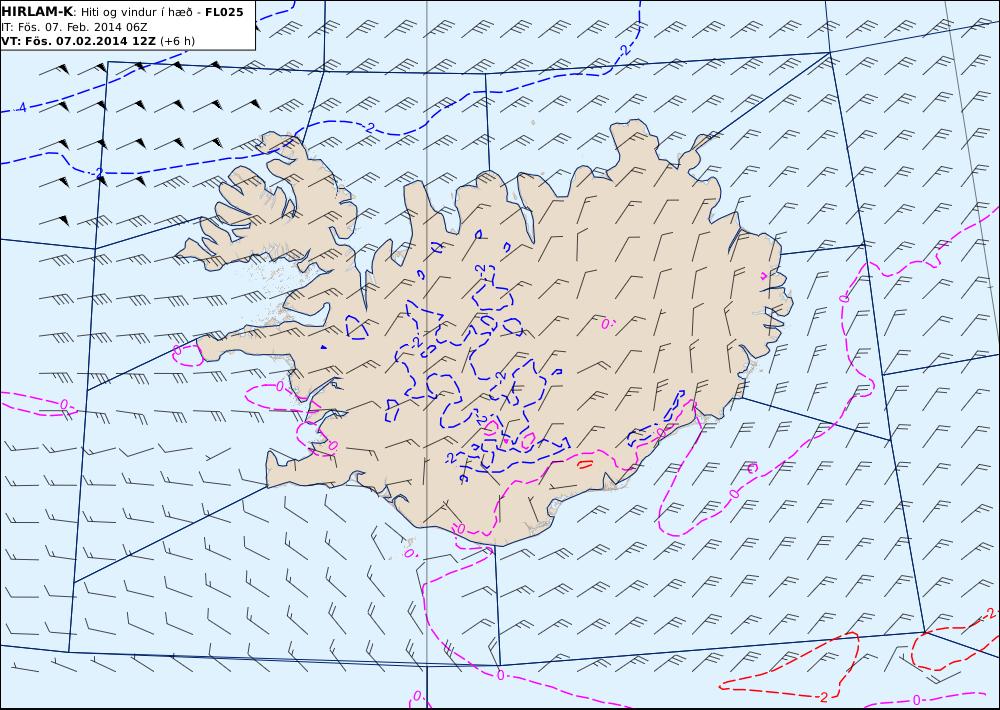Click the 'IT: Fös. 07. Feb. 2014 06Z' line
The image size is (1000, 710).
coord(75,27)
